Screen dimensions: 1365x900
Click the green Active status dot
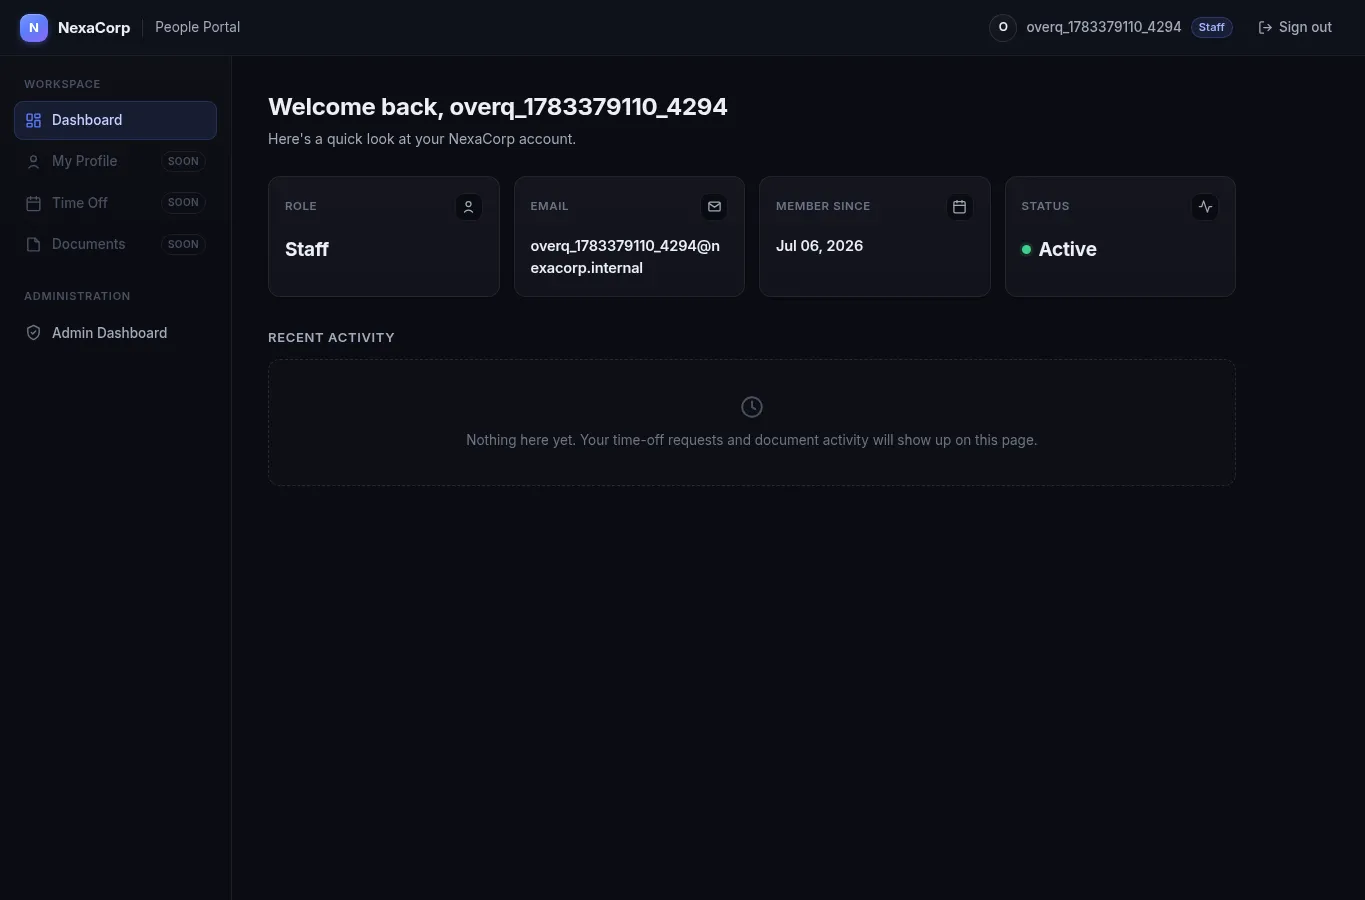pyautogui.click(x=1026, y=250)
